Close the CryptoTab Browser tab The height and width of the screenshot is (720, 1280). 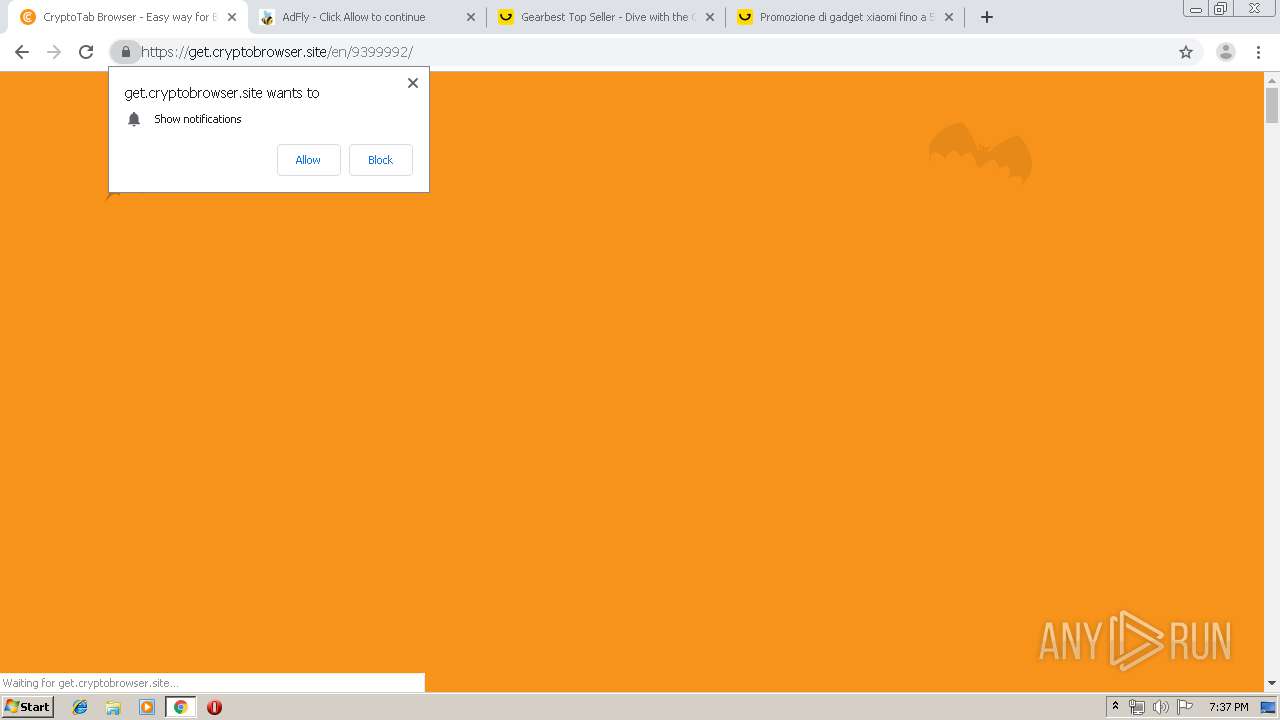coord(232,17)
